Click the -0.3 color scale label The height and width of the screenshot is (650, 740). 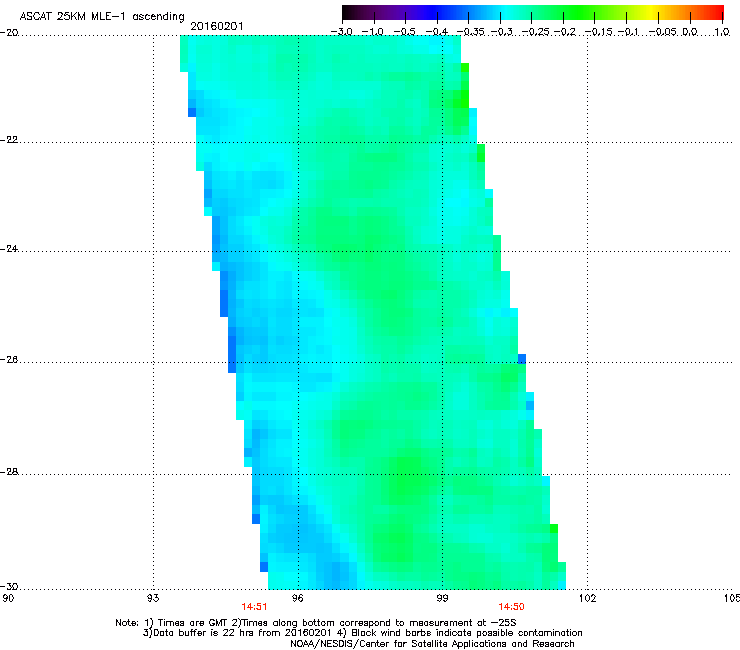pyautogui.click(x=501, y=32)
